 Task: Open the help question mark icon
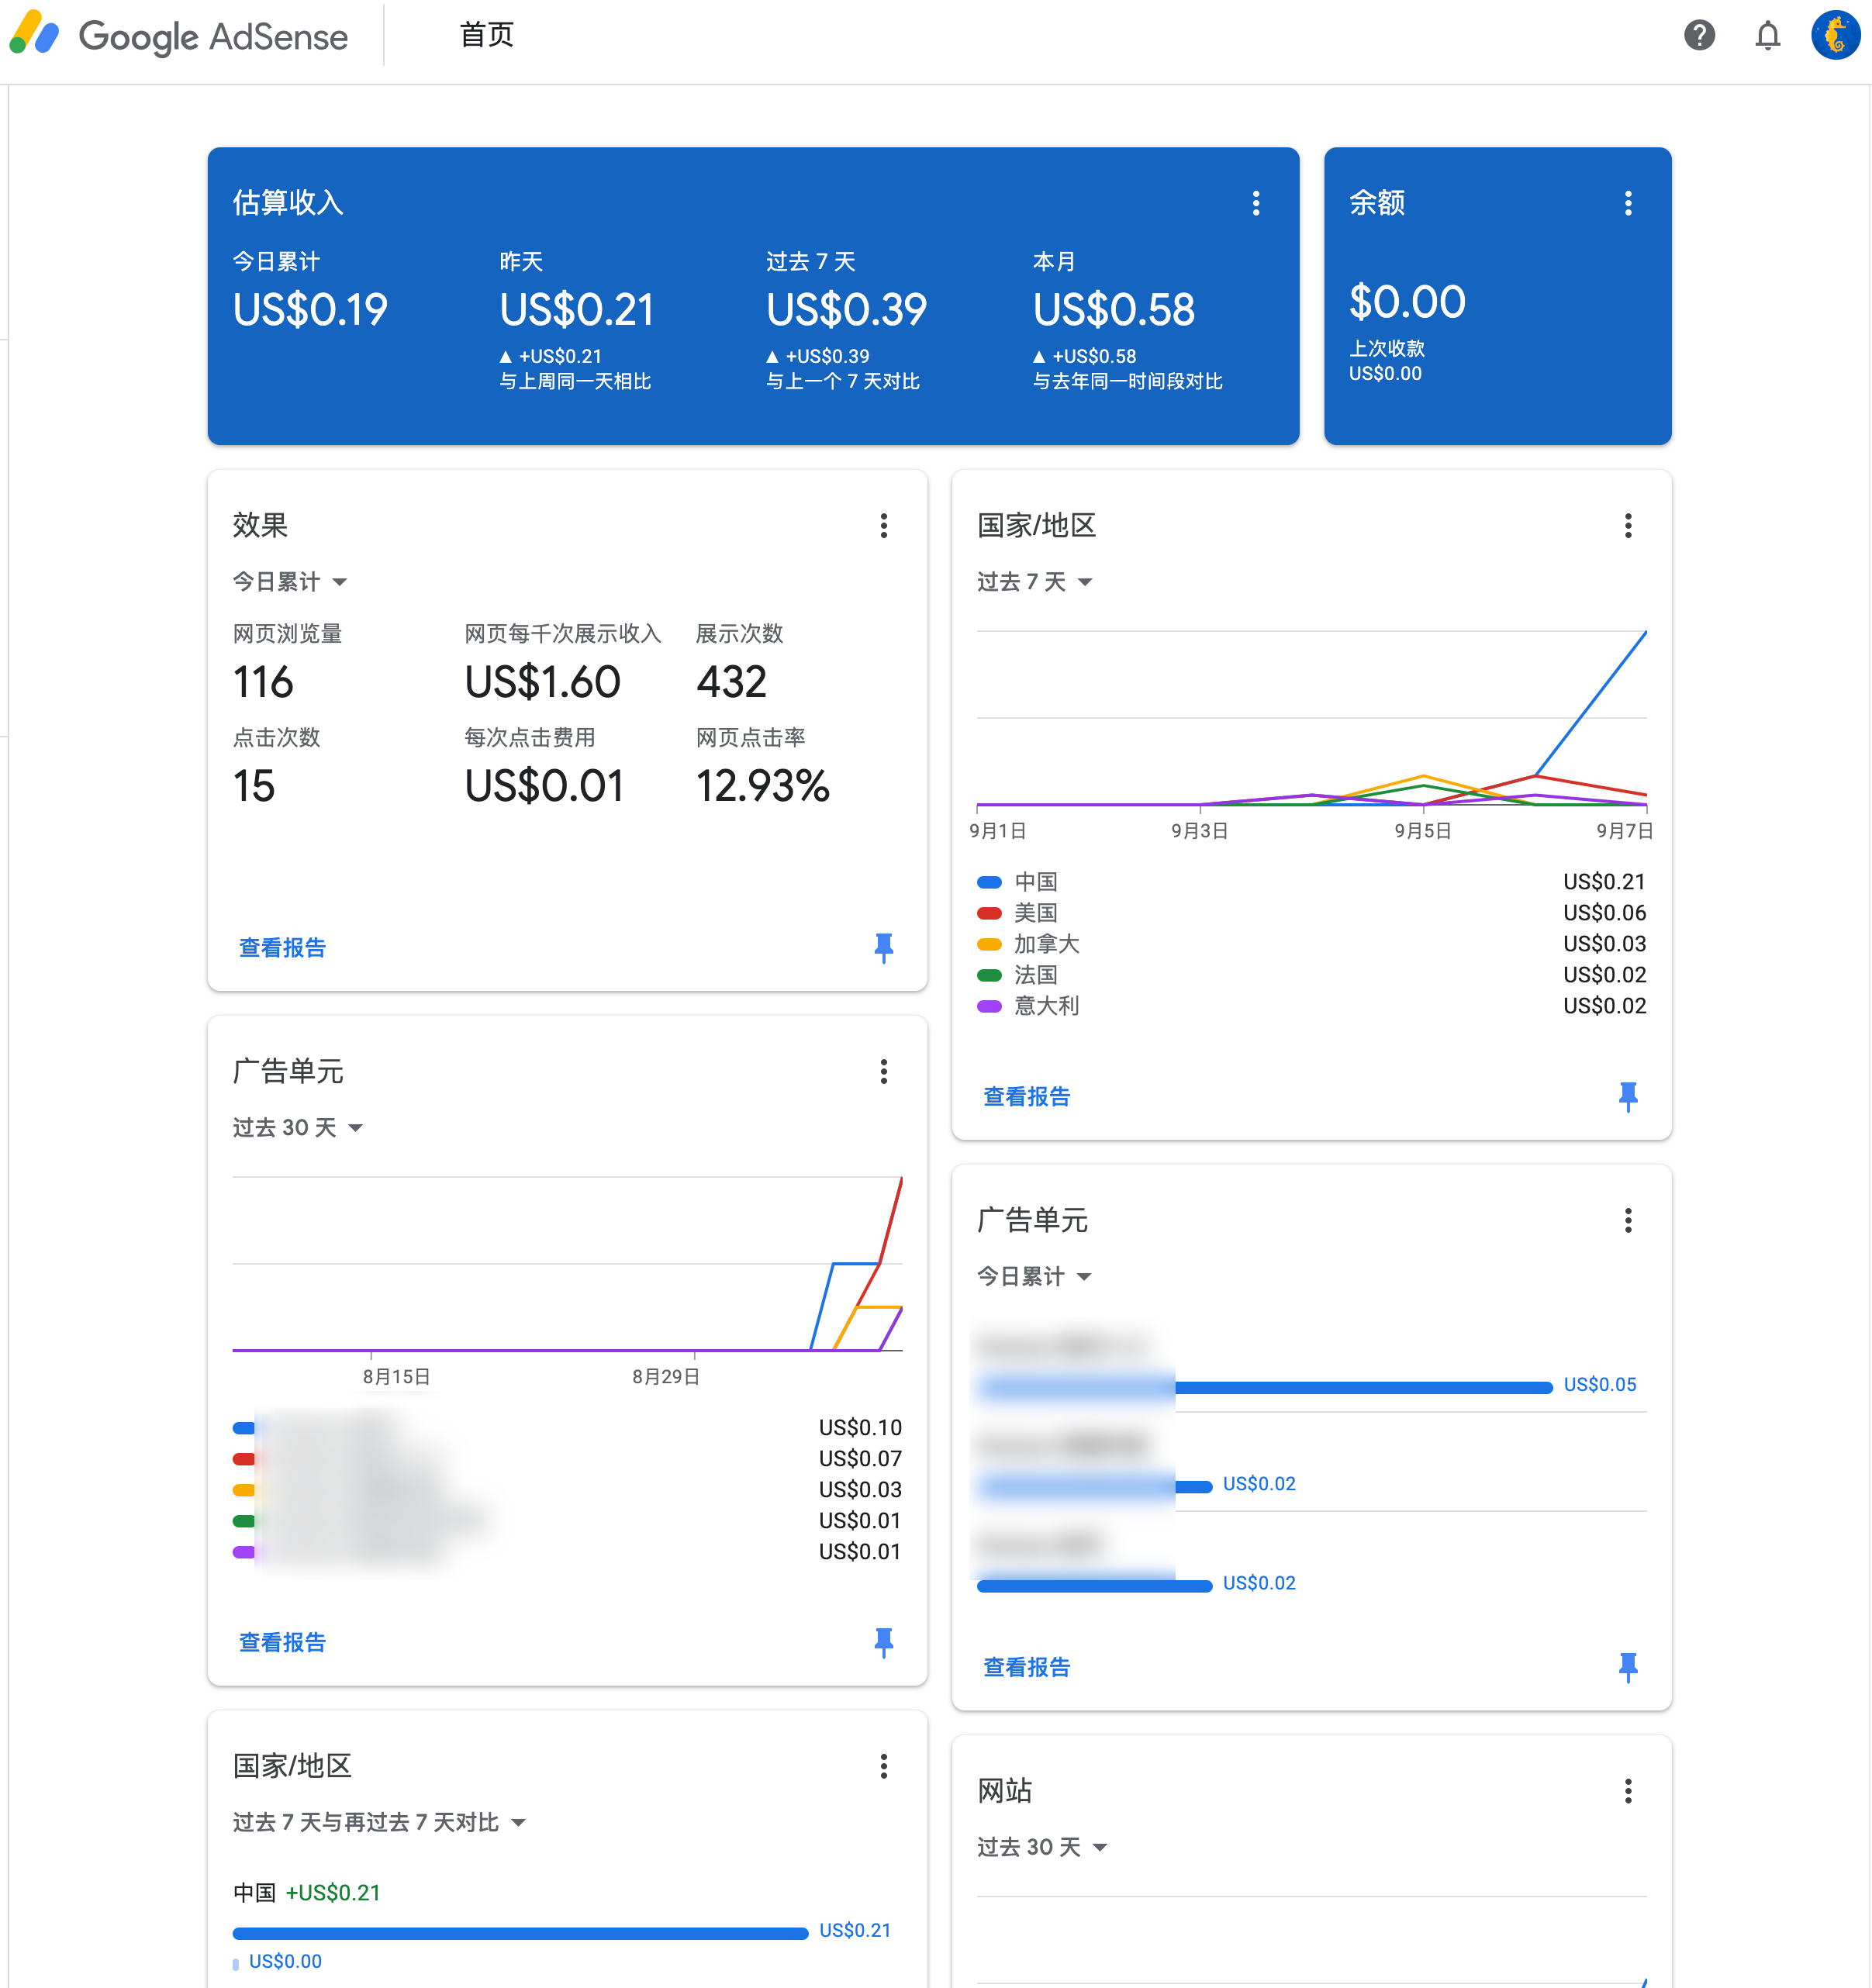[1699, 36]
